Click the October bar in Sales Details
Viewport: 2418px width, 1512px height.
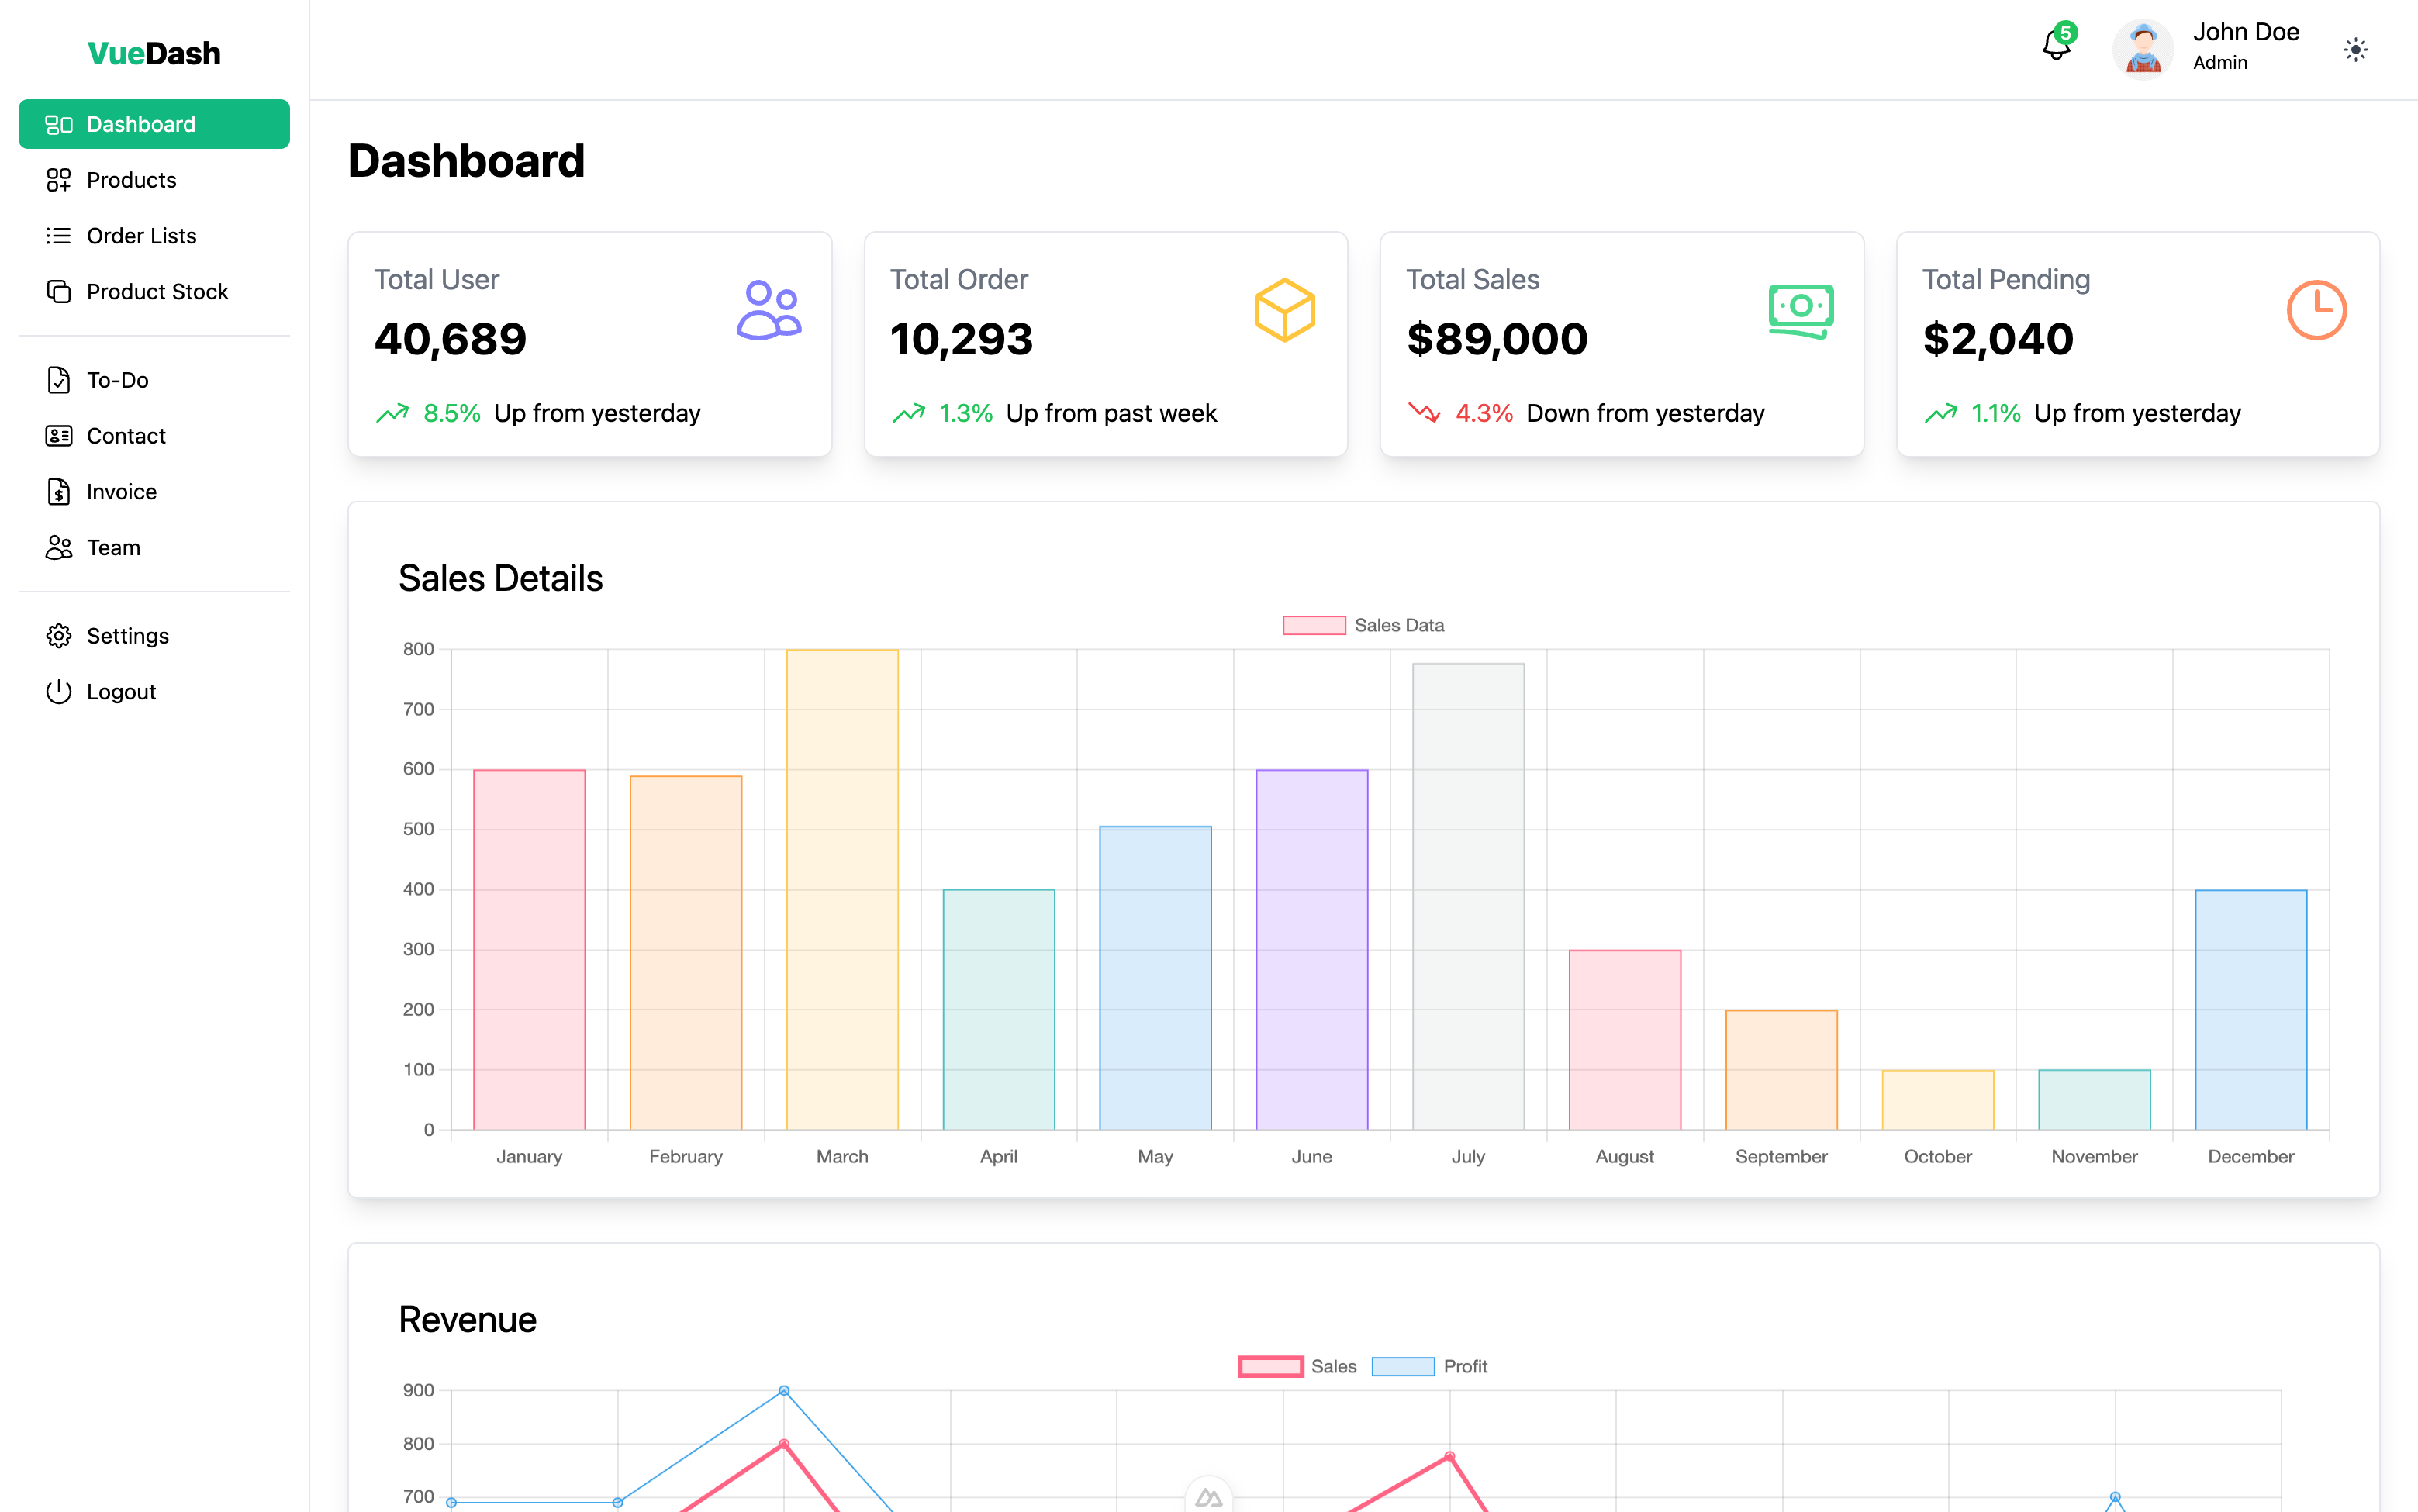[x=1938, y=1099]
